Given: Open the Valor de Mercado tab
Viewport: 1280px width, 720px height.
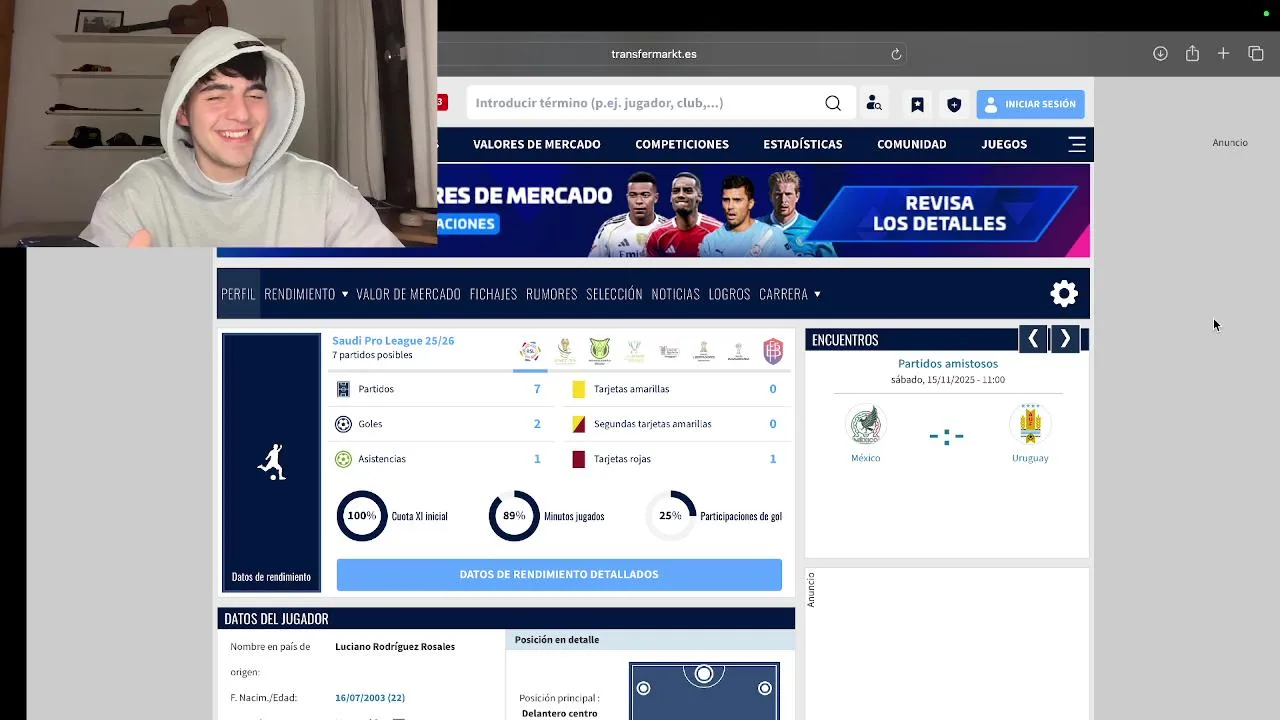Looking at the screenshot, I should [x=408, y=294].
